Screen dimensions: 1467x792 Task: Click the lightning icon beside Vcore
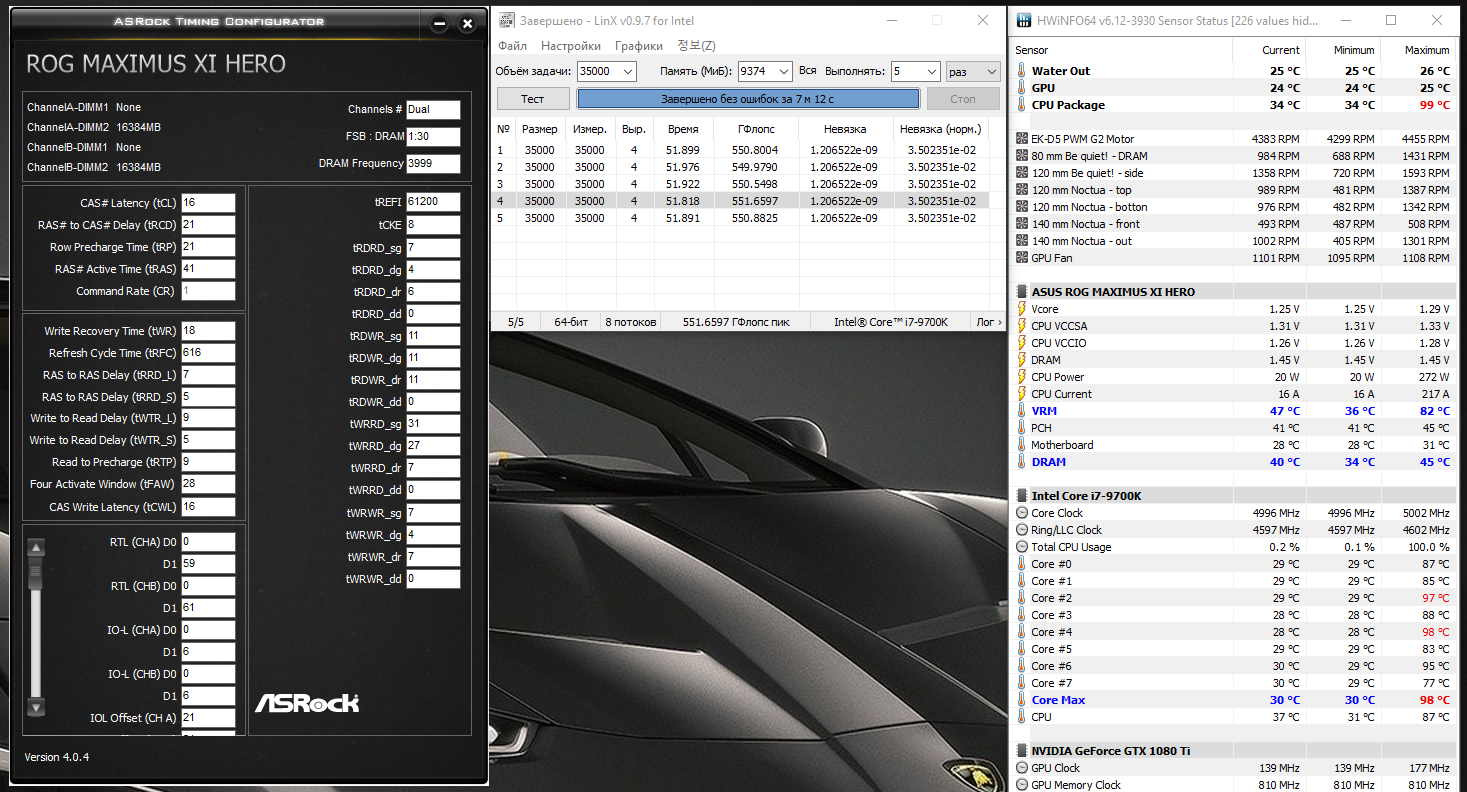(1021, 309)
